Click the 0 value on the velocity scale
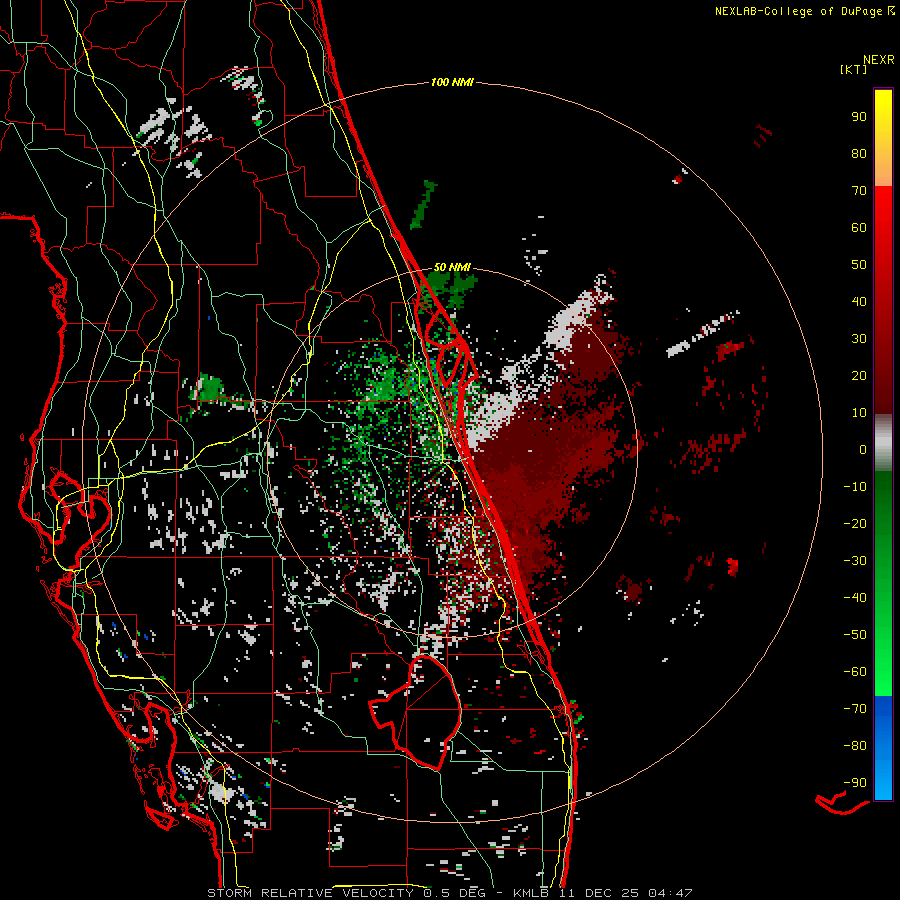The image size is (900, 900). click(x=863, y=450)
